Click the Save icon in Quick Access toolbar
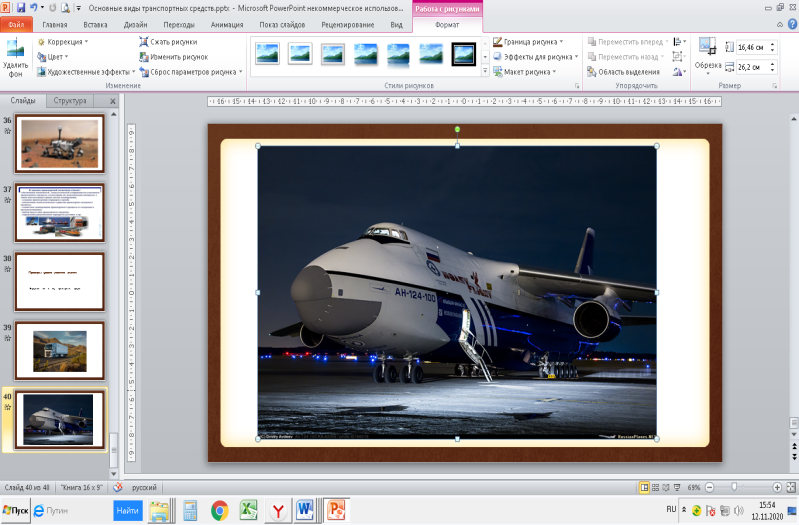 (21, 8)
